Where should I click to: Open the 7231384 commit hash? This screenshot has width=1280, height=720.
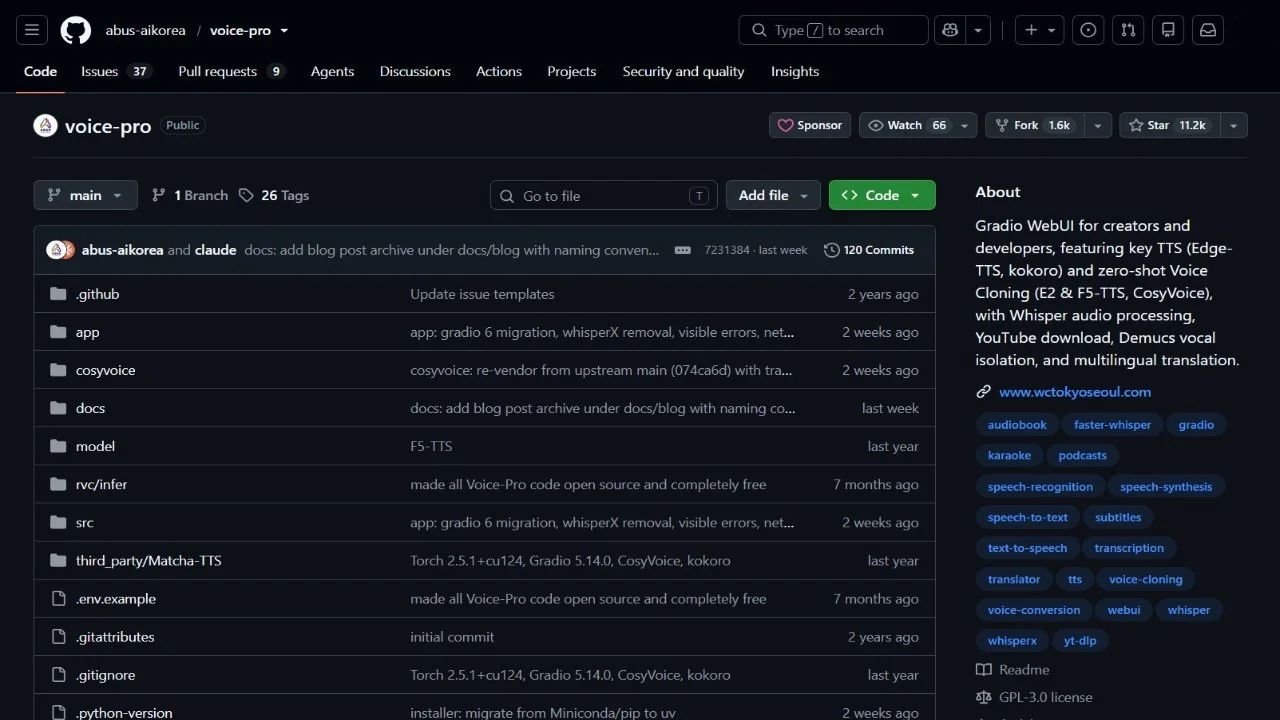pyautogui.click(x=727, y=250)
